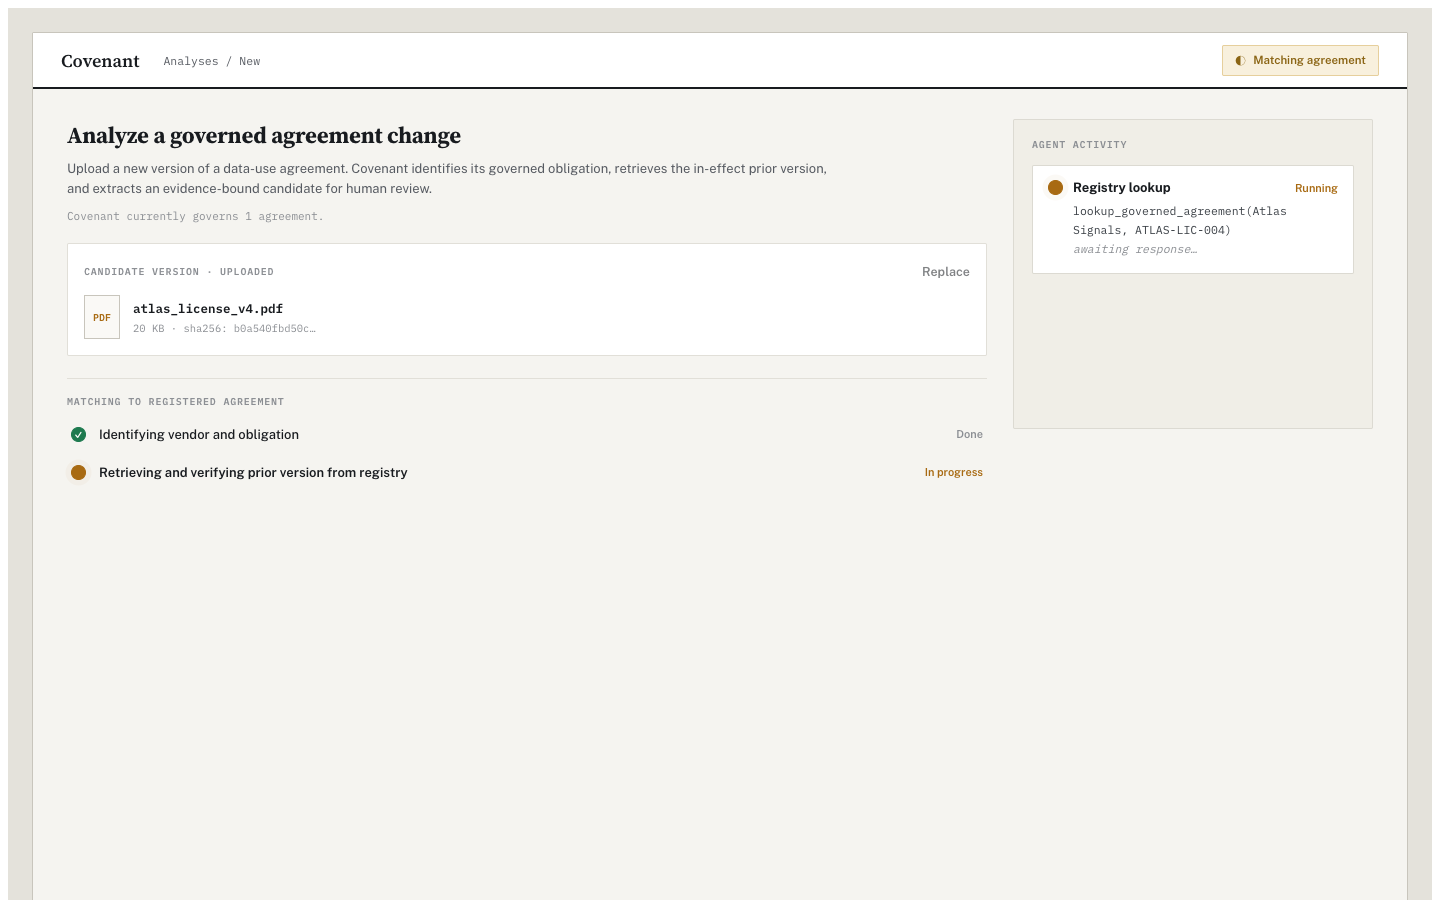Click the Analyze a governed agreement change heading
The width and height of the screenshot is (1440, 900).
coord(264,136)
